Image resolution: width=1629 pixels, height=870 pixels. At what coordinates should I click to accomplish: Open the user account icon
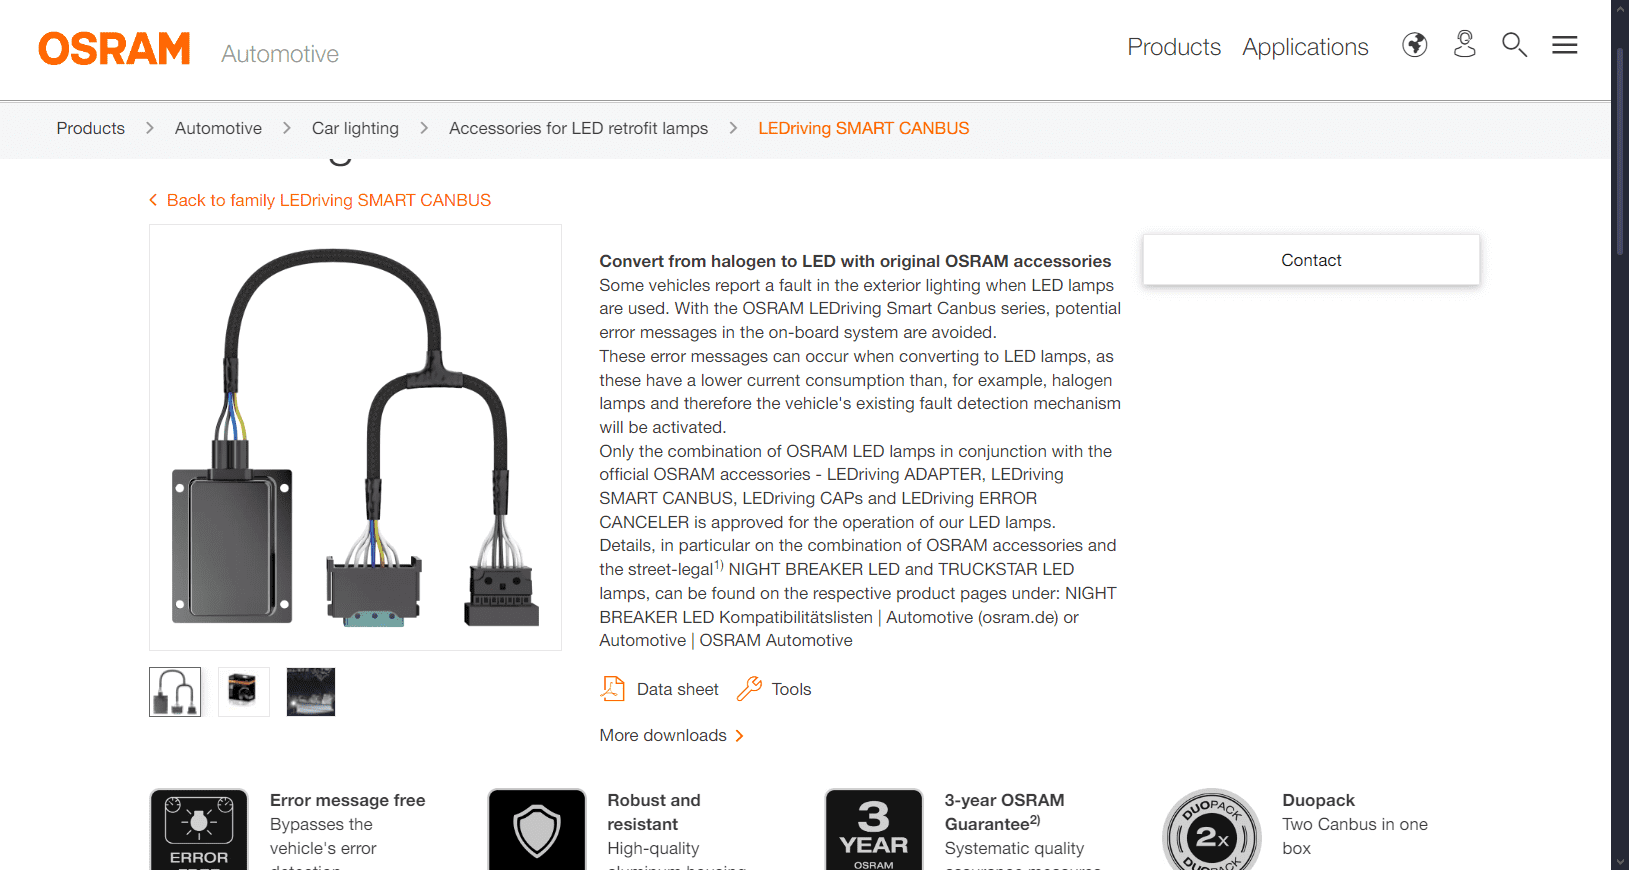pyautogui.click(x=1464, y=44)
